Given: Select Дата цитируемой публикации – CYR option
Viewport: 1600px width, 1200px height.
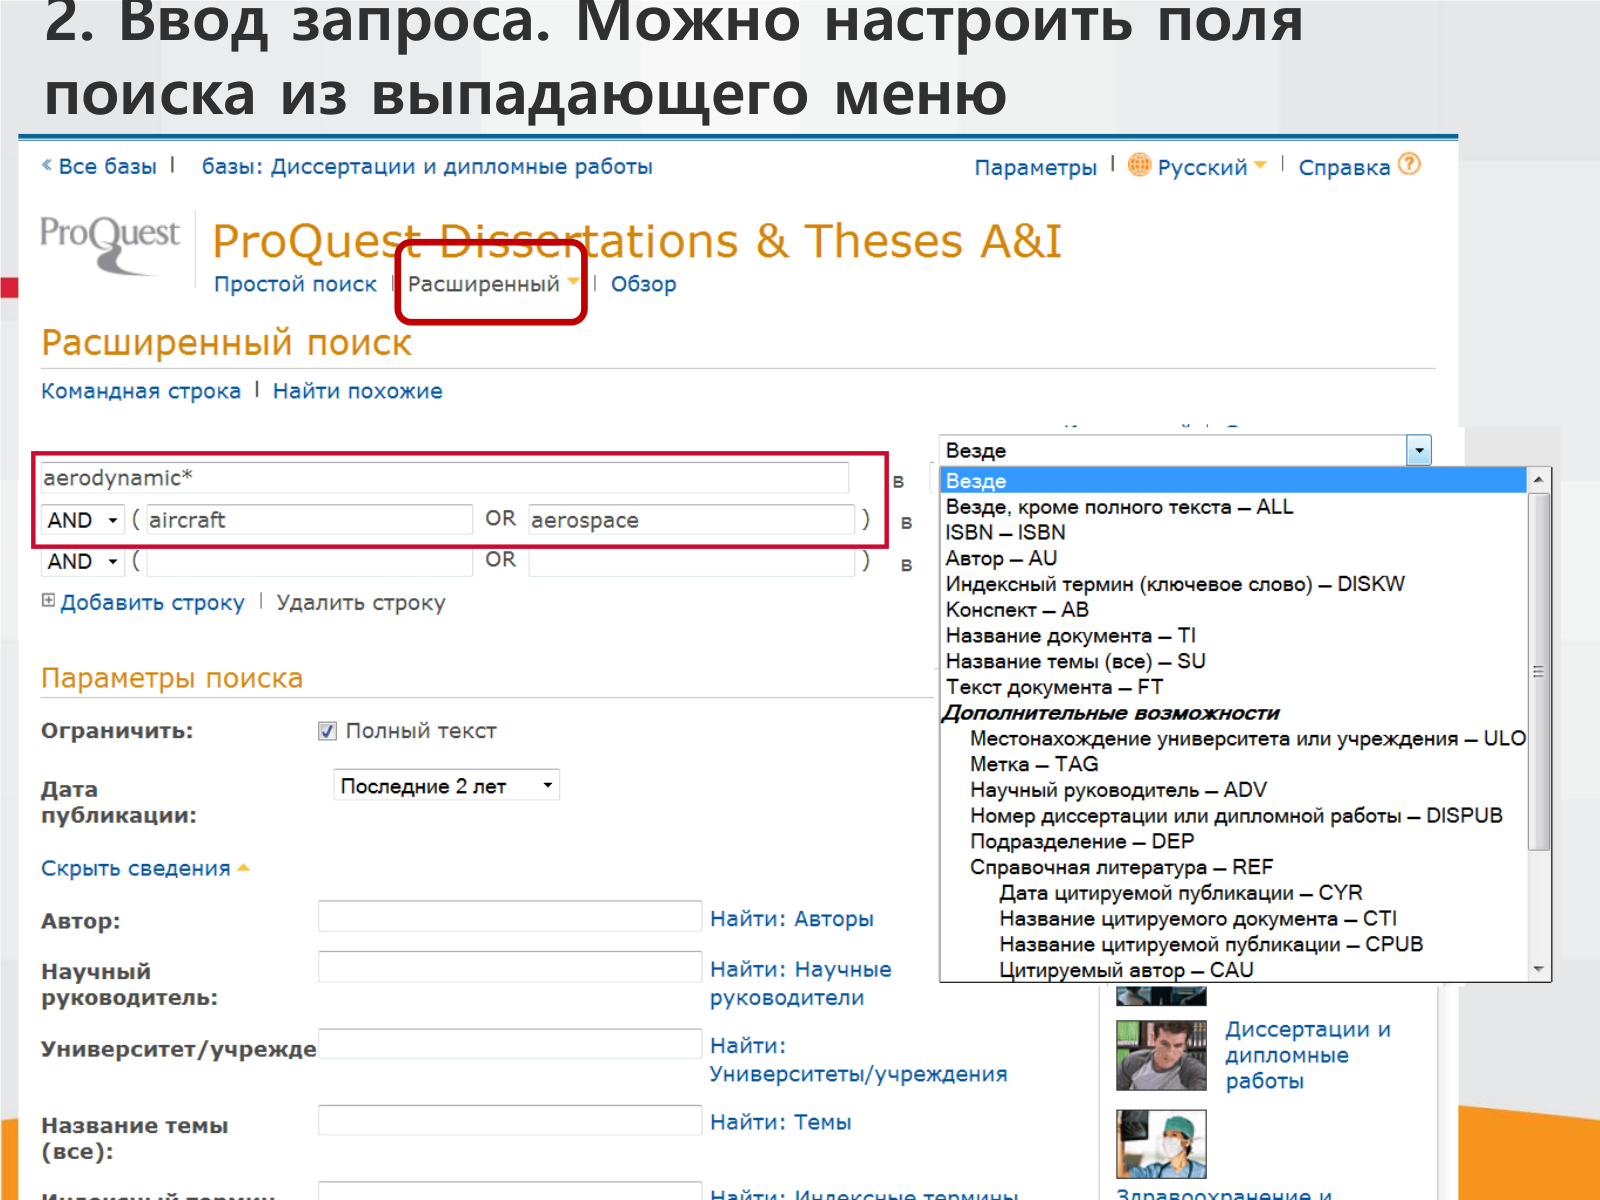Looking at the screenshot, I should coord(1181,893).
